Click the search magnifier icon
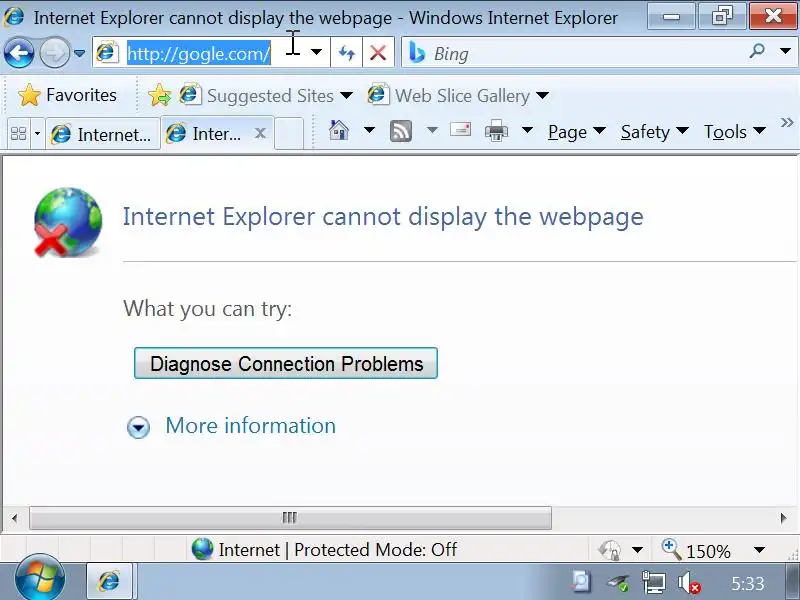Screen dimensions: 800x600 [757, 51]
